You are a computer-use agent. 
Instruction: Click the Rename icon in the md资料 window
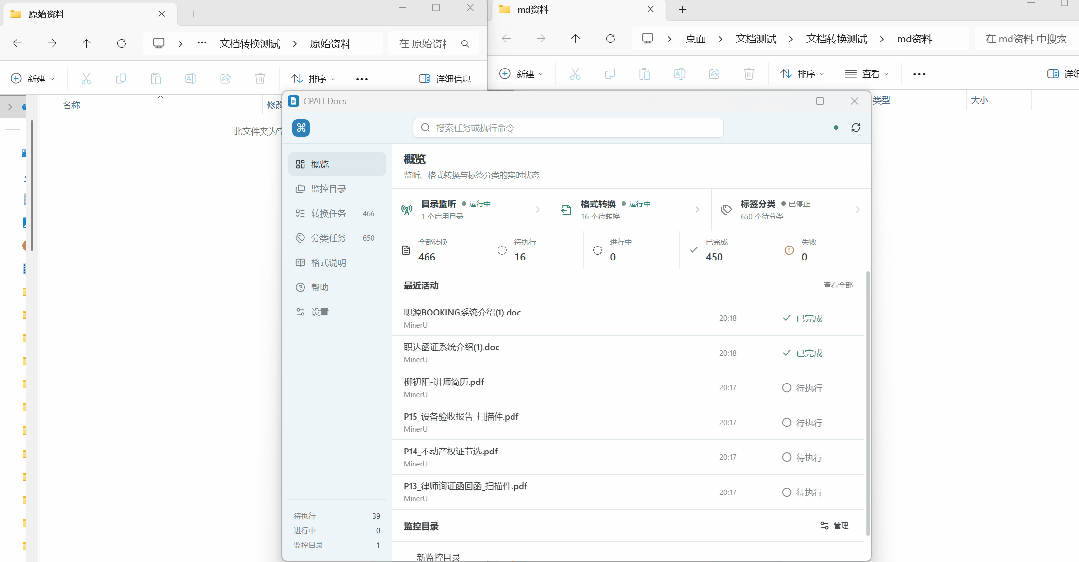pos(679,74)
